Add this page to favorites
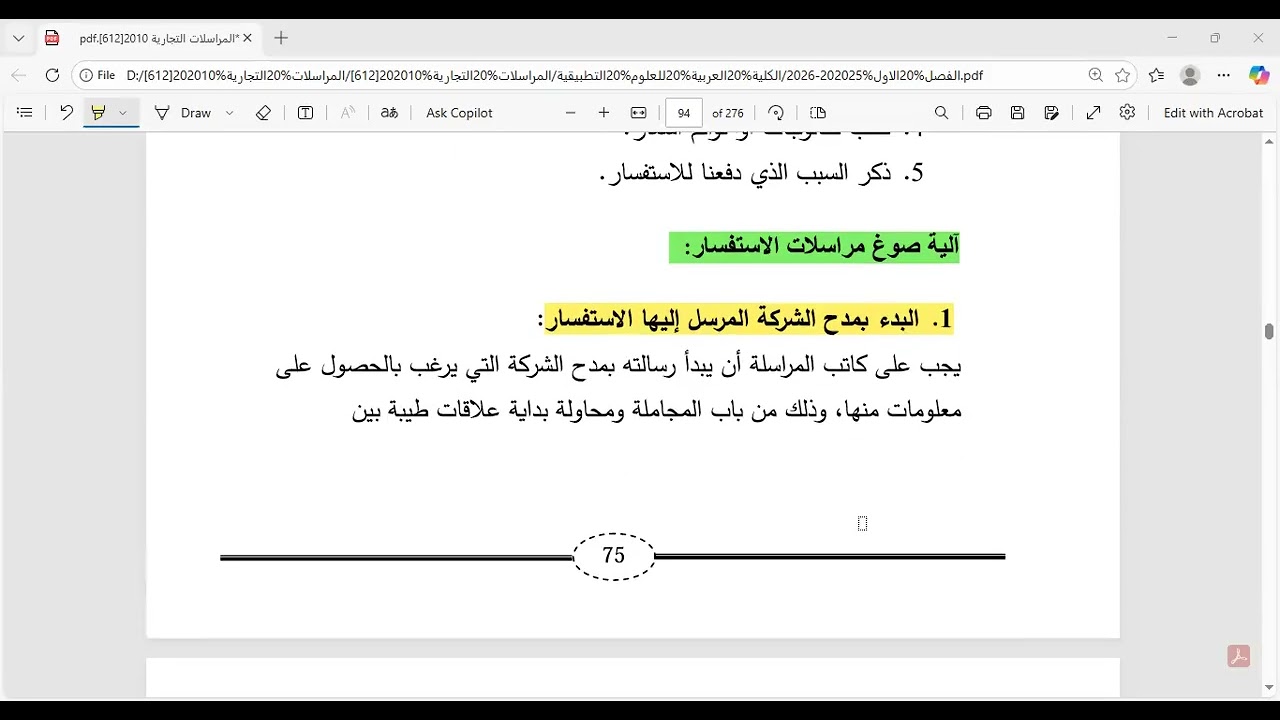 pyautogui.click(x=1123, y=75)
